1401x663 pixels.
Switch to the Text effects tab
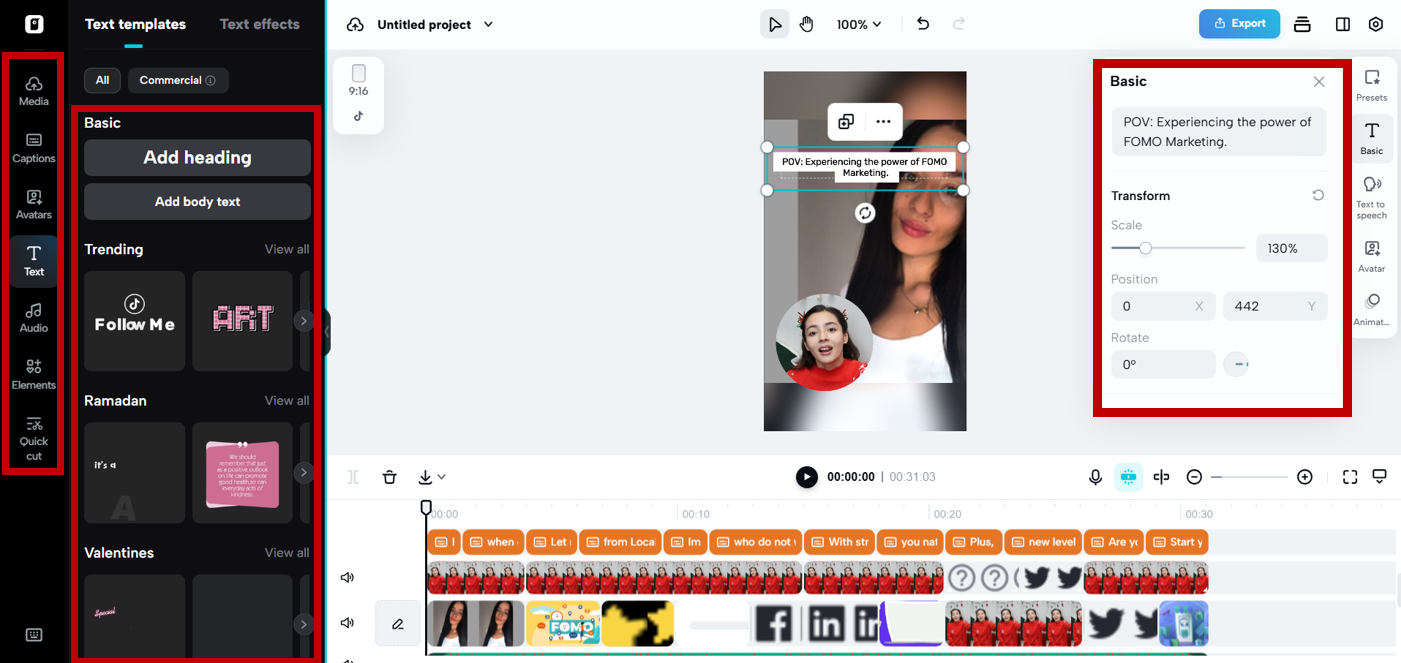pos(259,23)
